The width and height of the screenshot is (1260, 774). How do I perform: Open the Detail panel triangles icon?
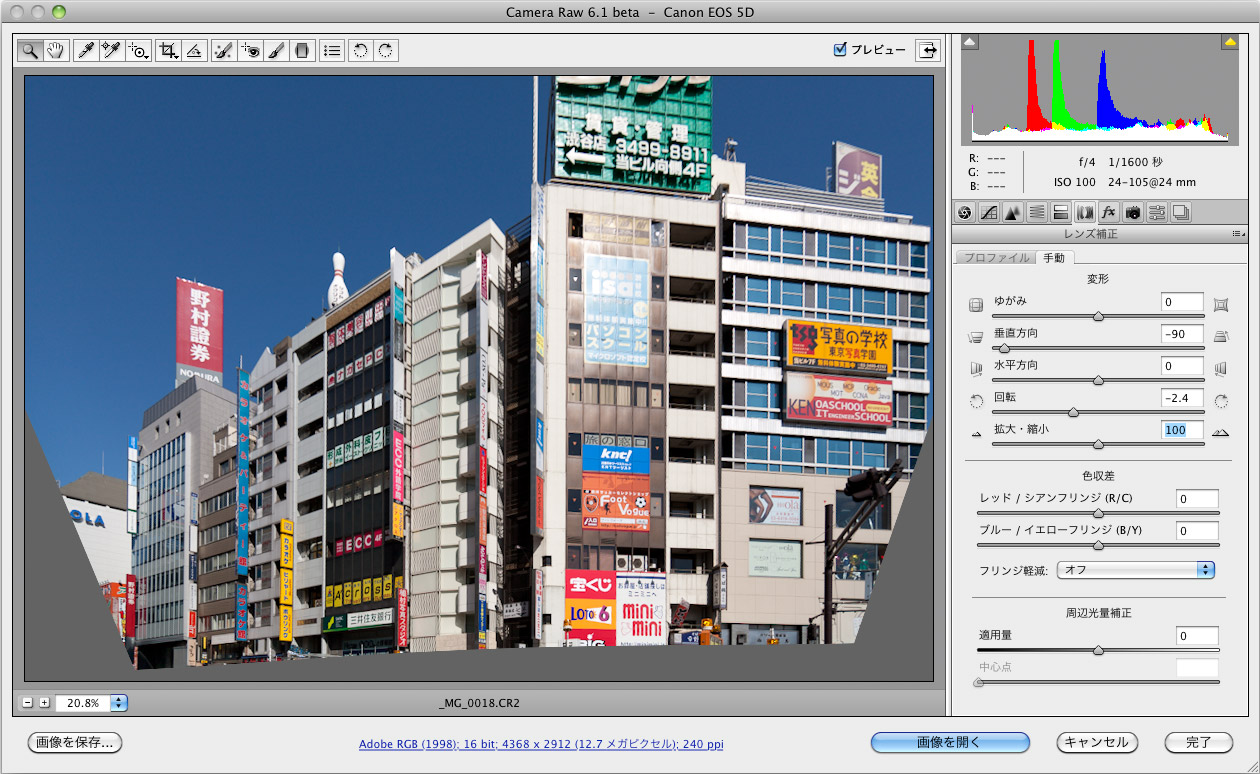click(x=1013, y=212)
